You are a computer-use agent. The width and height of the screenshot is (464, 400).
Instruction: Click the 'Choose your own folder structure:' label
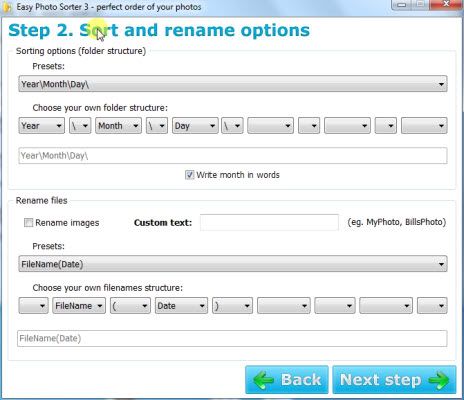[100, 108]
